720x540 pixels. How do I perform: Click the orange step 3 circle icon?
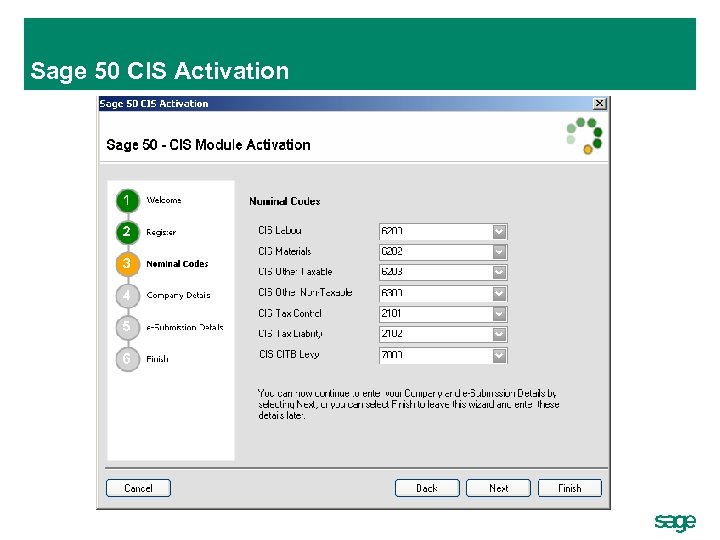(x=127, y=264)
